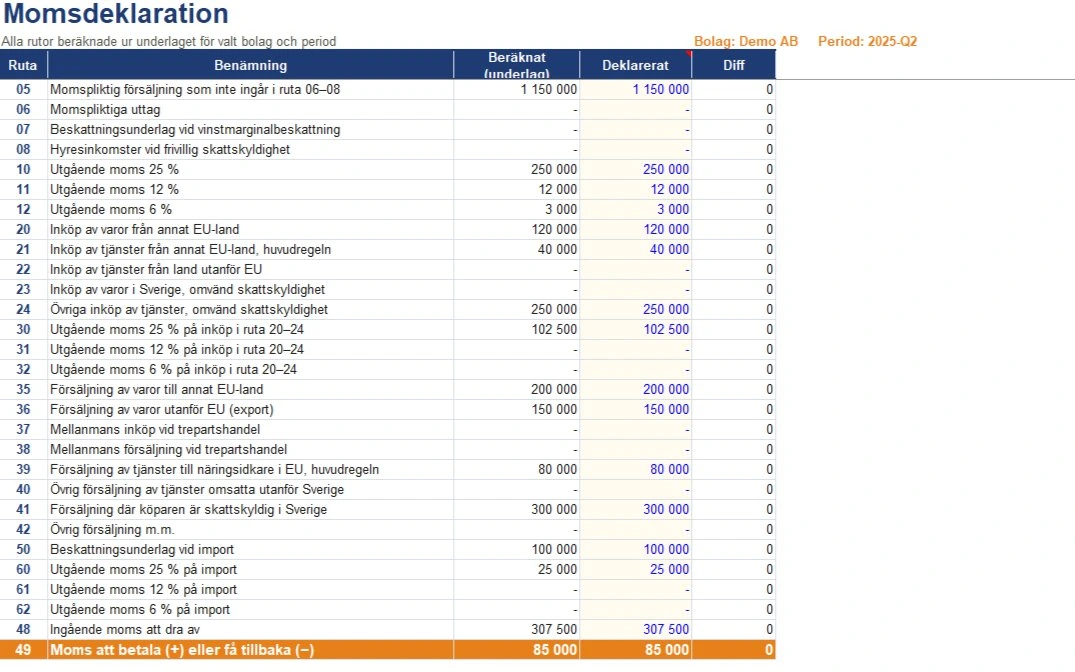Click the Ruta column header
Viewport: 1075px width, 672px height.
point(23,65)
